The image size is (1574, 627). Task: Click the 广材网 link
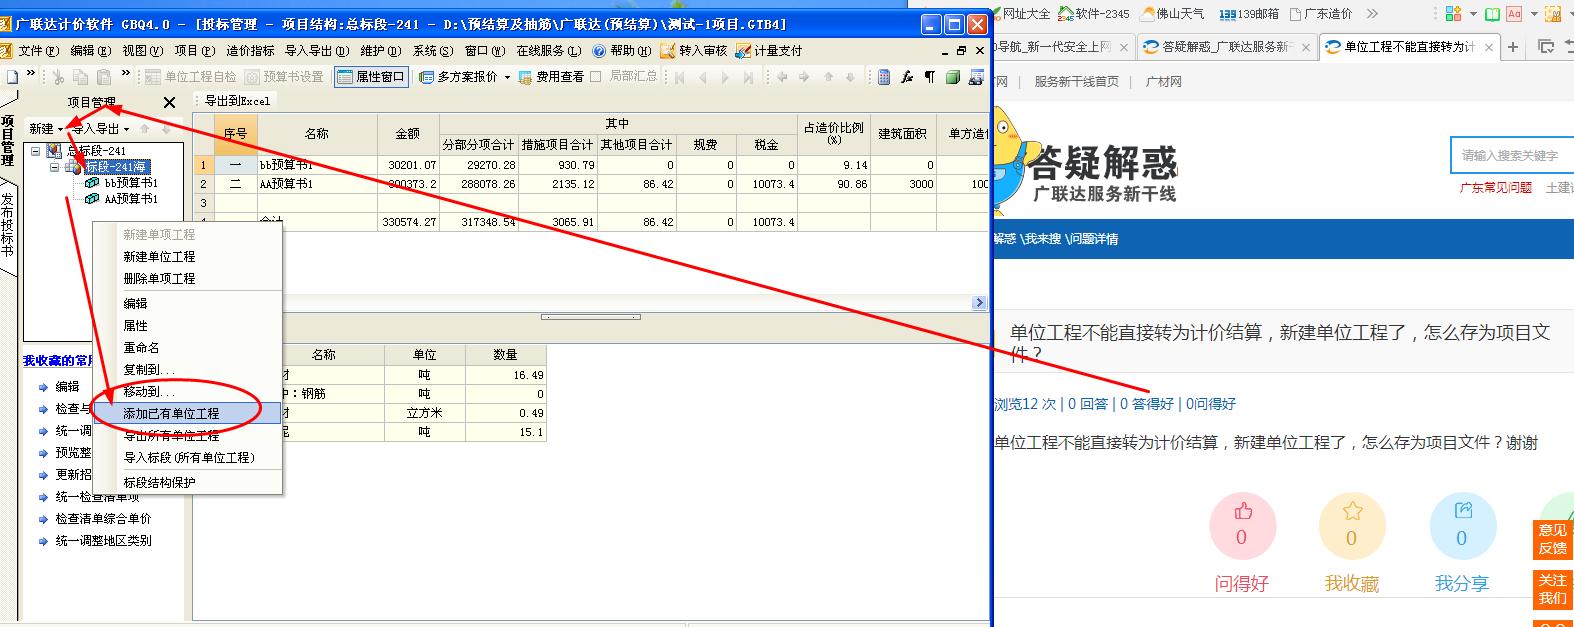[x=1163, y=82]
